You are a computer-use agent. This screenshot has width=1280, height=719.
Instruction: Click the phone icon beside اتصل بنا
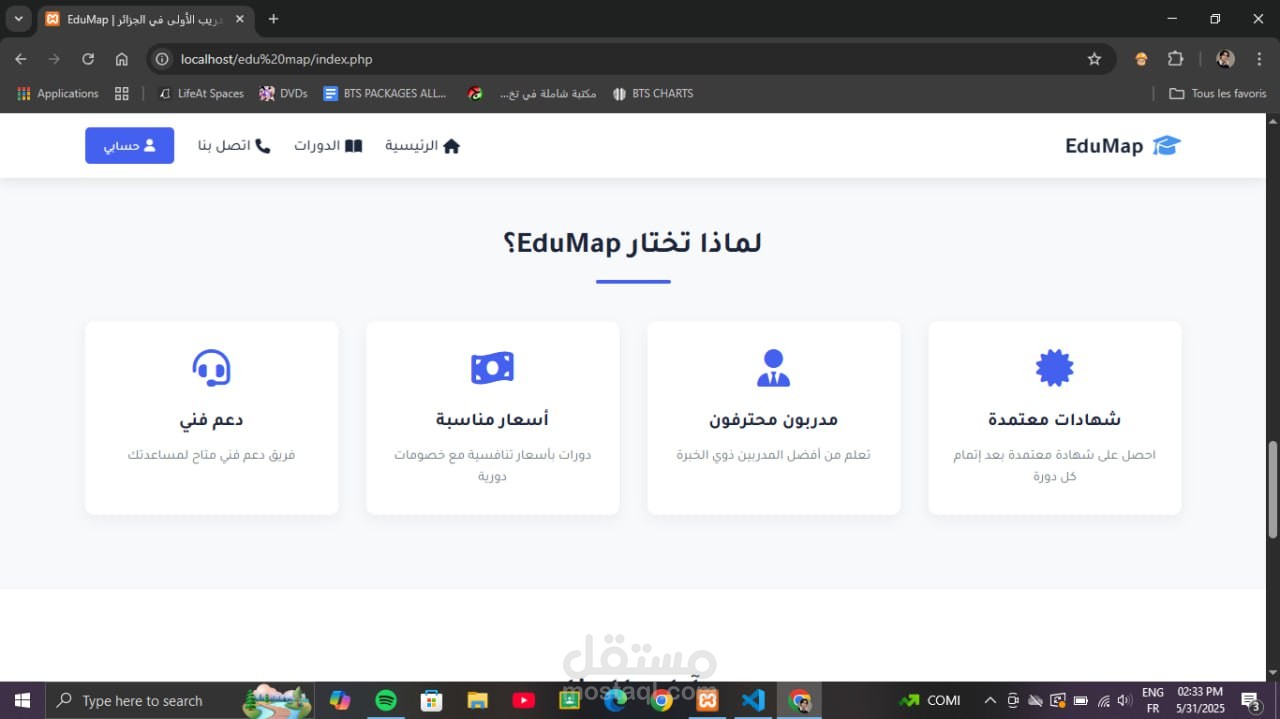(x=263, y=146)
